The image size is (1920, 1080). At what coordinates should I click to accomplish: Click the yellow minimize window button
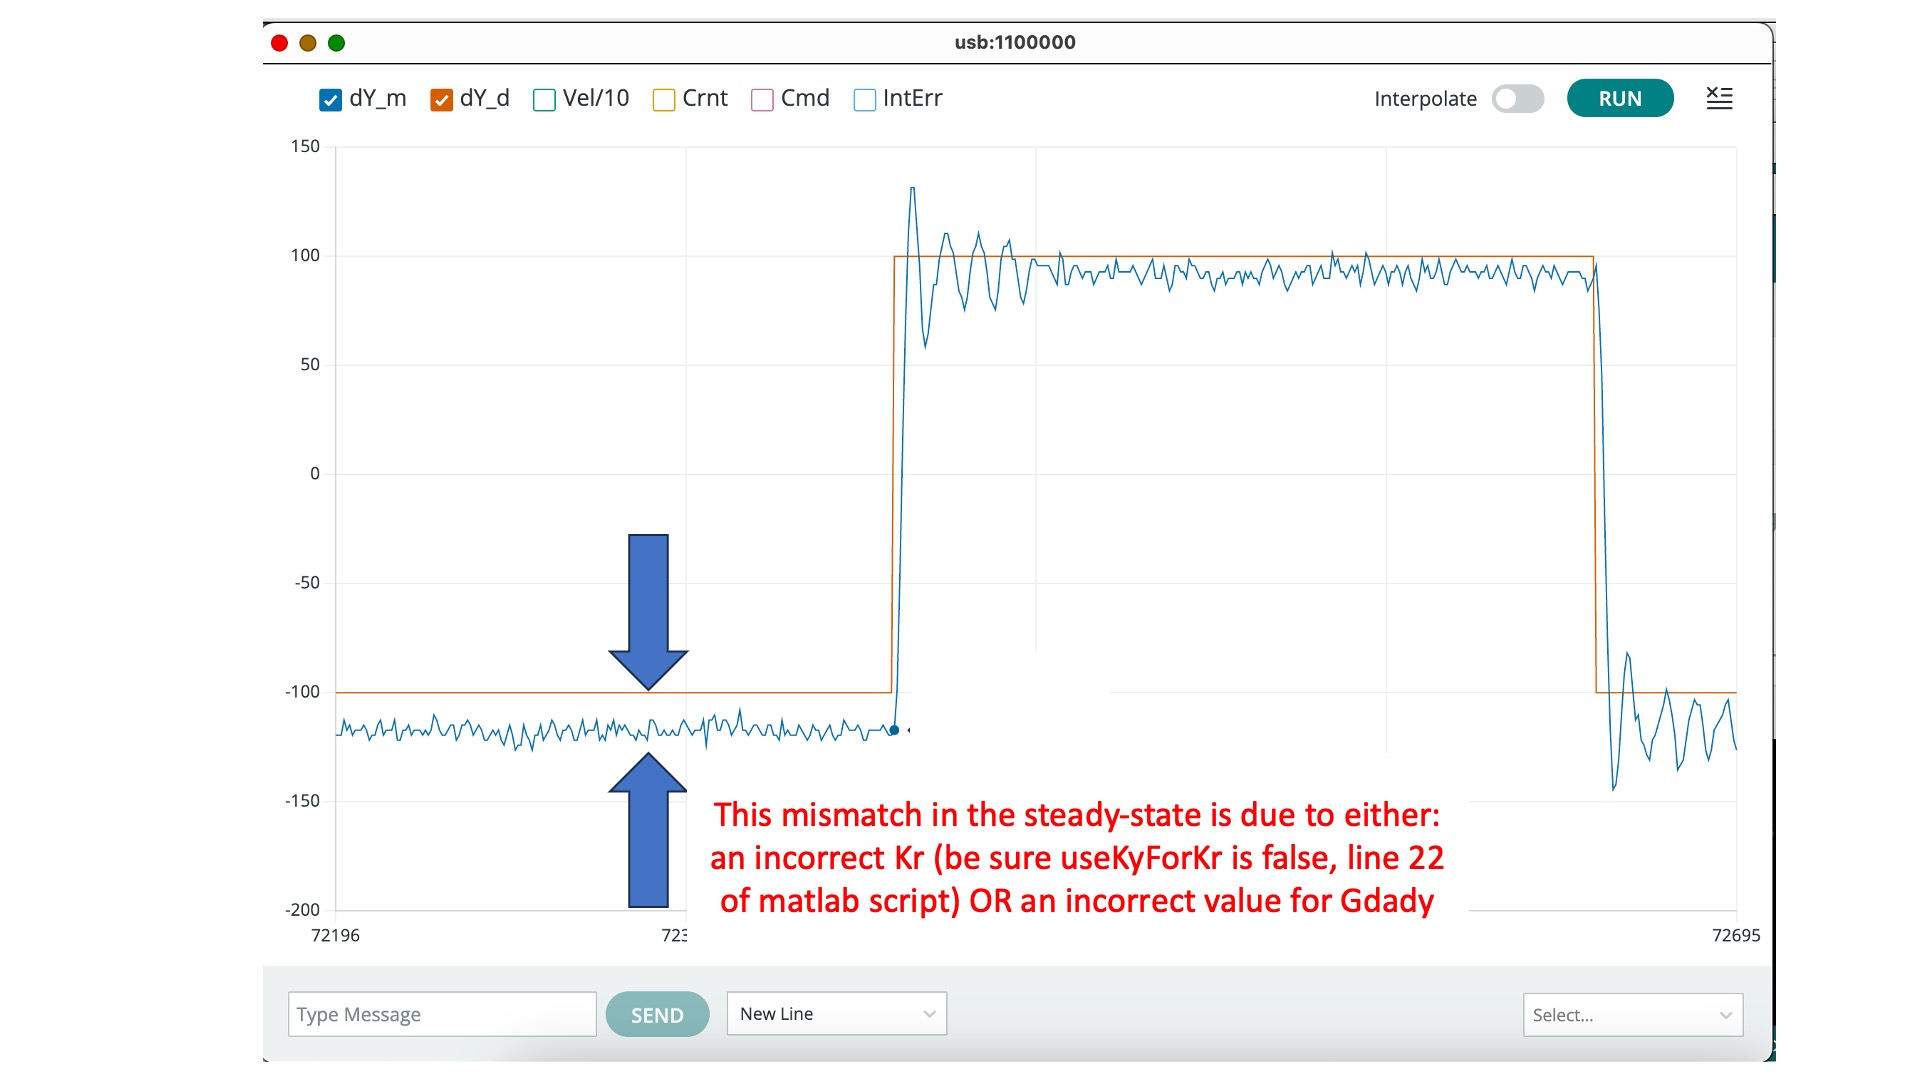click(308, 43)
